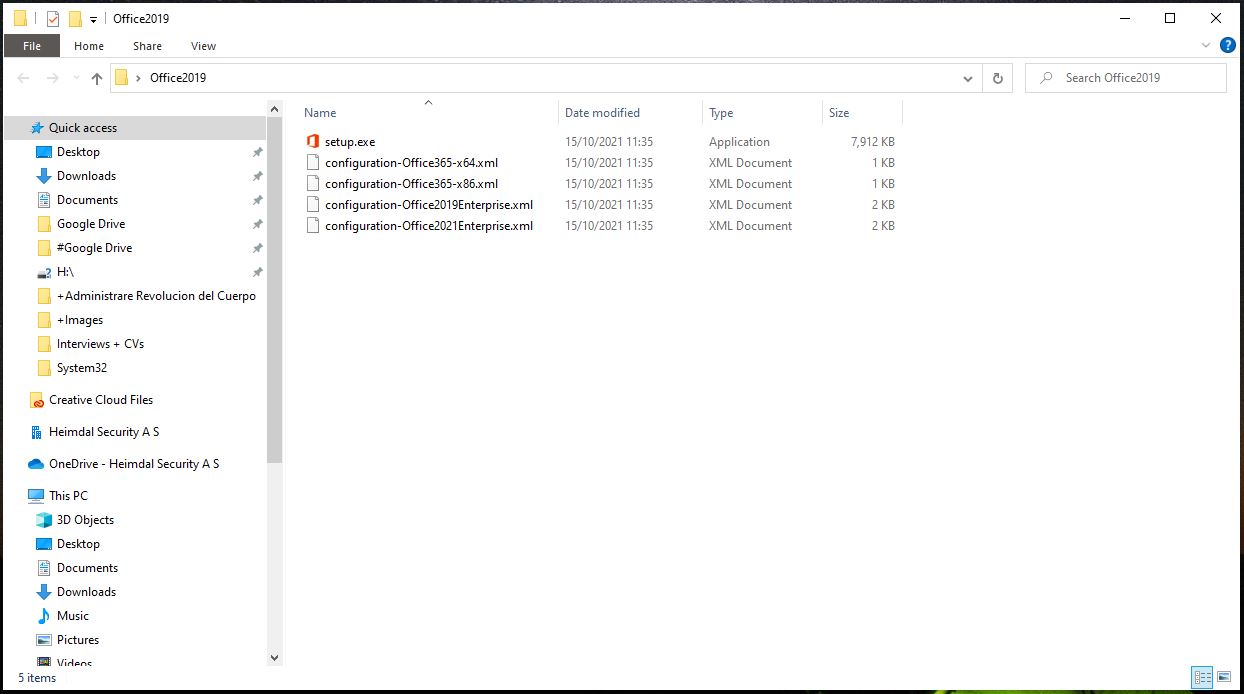The image size is (1244, 694).
Task: Click Creative Cloud Files icon in sidebar
Action: coord(37,400)
